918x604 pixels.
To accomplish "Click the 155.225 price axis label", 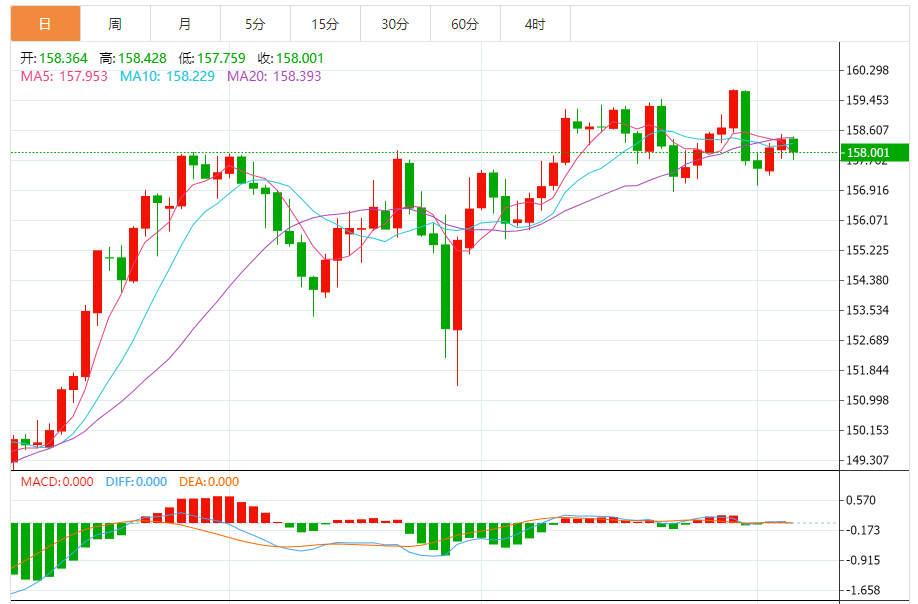I will [x=868, y=250].
